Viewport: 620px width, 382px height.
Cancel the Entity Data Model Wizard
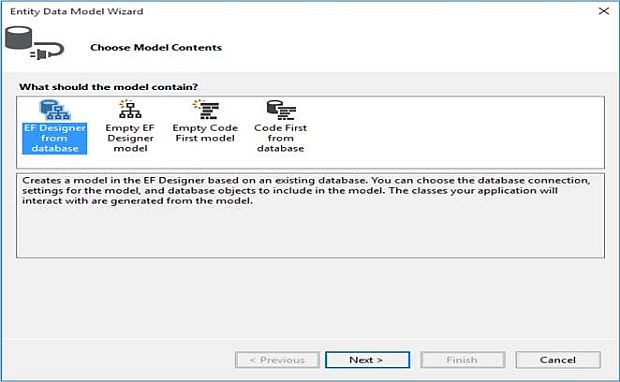[x=558, y=360]
